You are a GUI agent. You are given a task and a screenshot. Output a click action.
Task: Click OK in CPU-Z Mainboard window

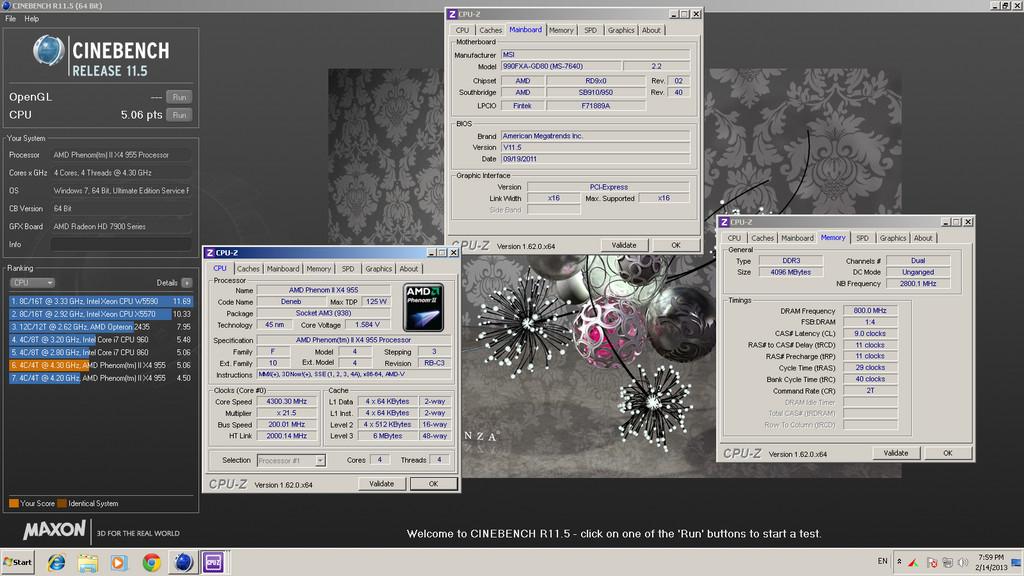(676, 245)
